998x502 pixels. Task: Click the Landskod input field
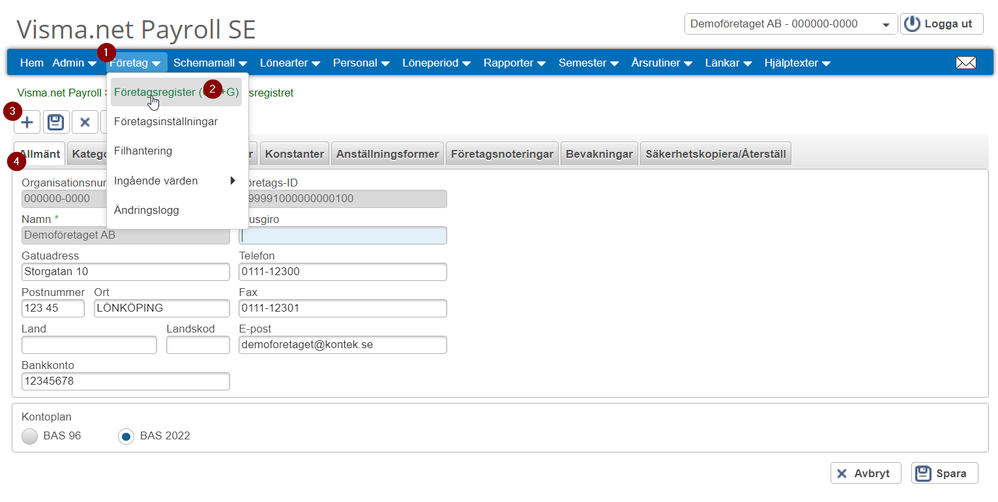(x=198, y=345)
